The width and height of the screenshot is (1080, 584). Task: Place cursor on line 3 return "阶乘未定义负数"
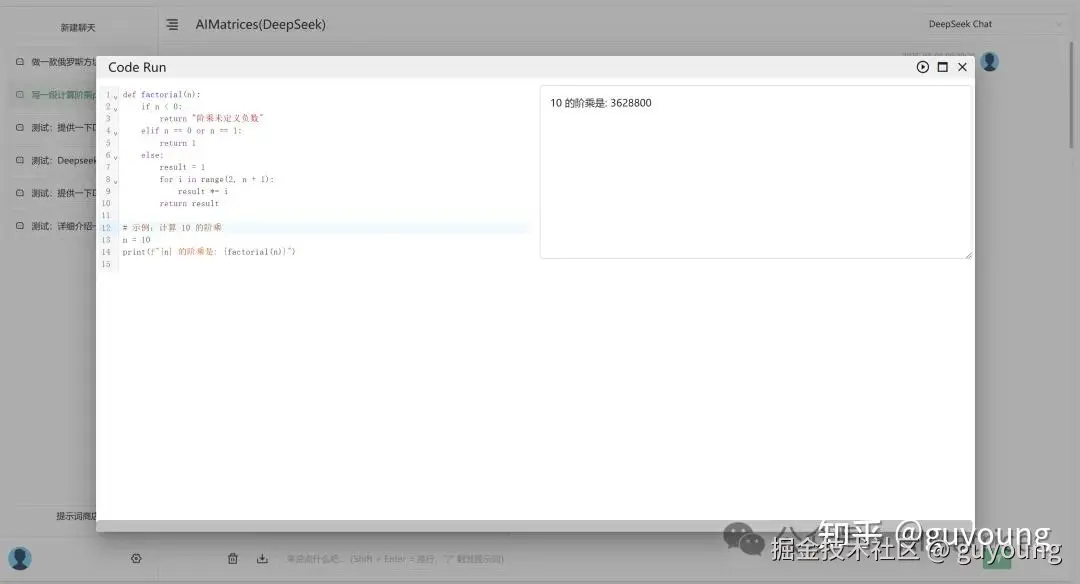tap(211, 118)
